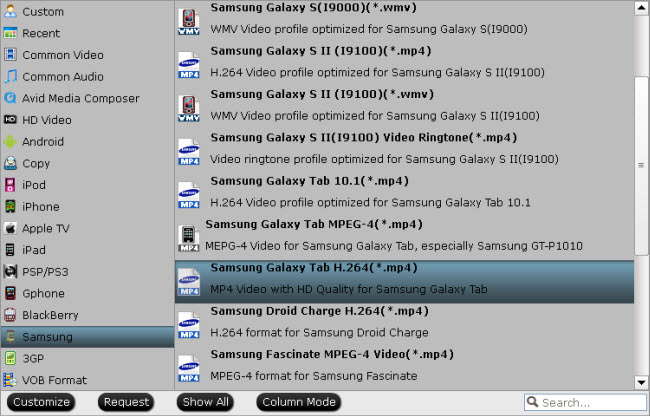This screenshot has width=650, height=416.
Task: Click the iPhone device icon
Action: [10, 206]
